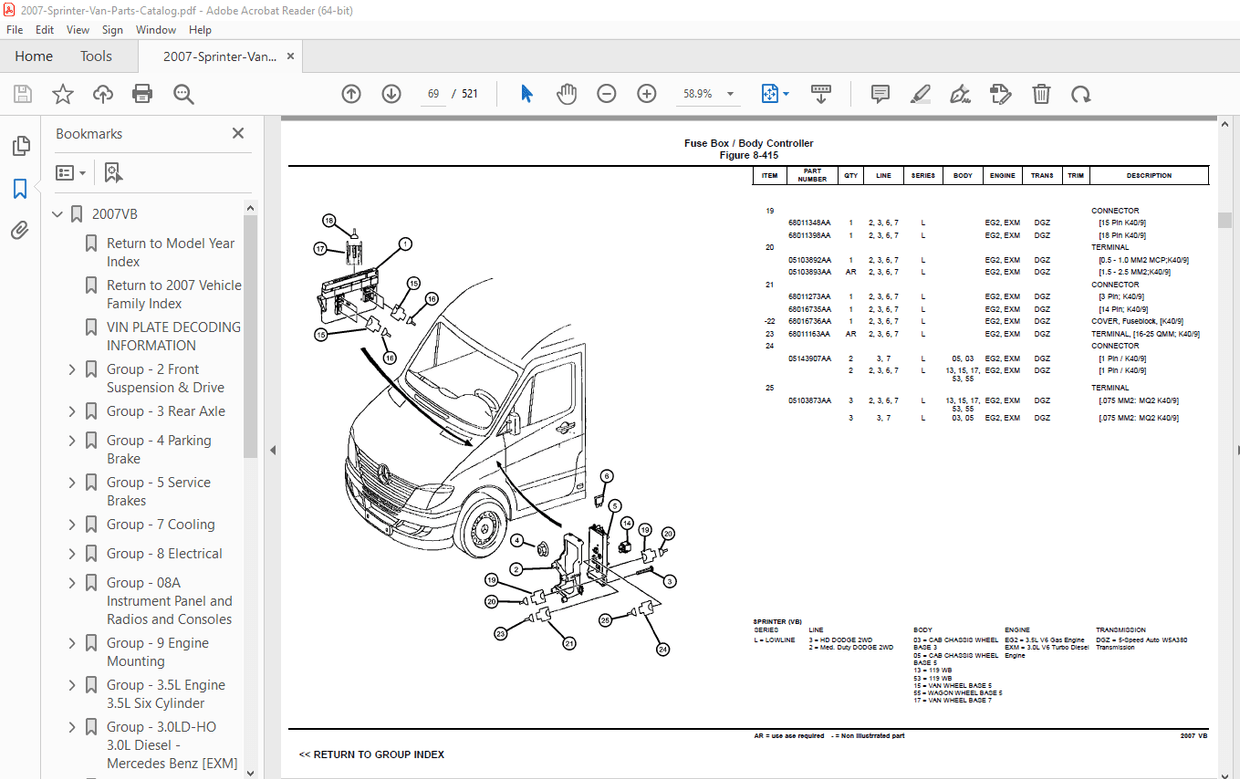Zoom out of the document
The width and height of the screenshot is (1240, 779).
[606, 93]
